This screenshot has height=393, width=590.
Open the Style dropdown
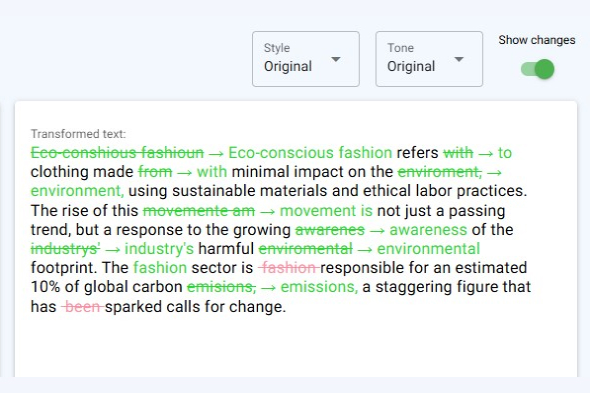(306, 59)
